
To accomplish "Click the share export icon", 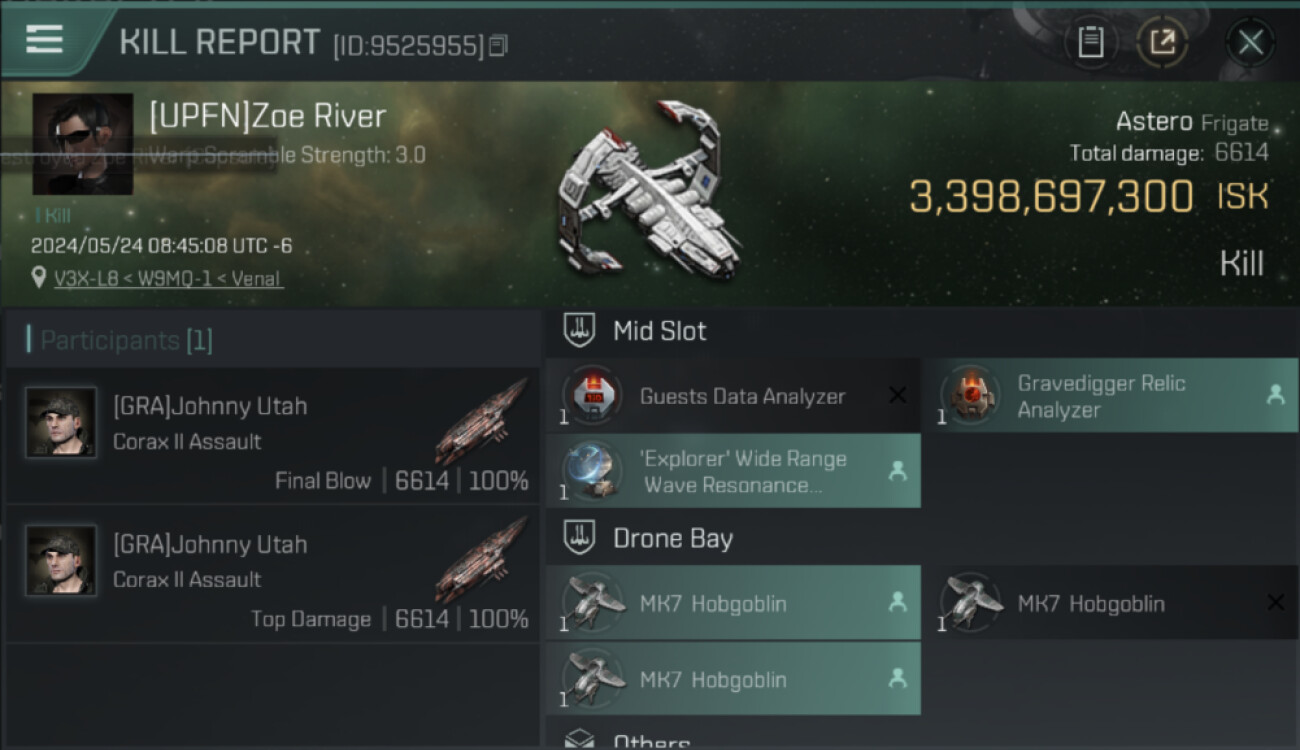I will [1162, 42].
